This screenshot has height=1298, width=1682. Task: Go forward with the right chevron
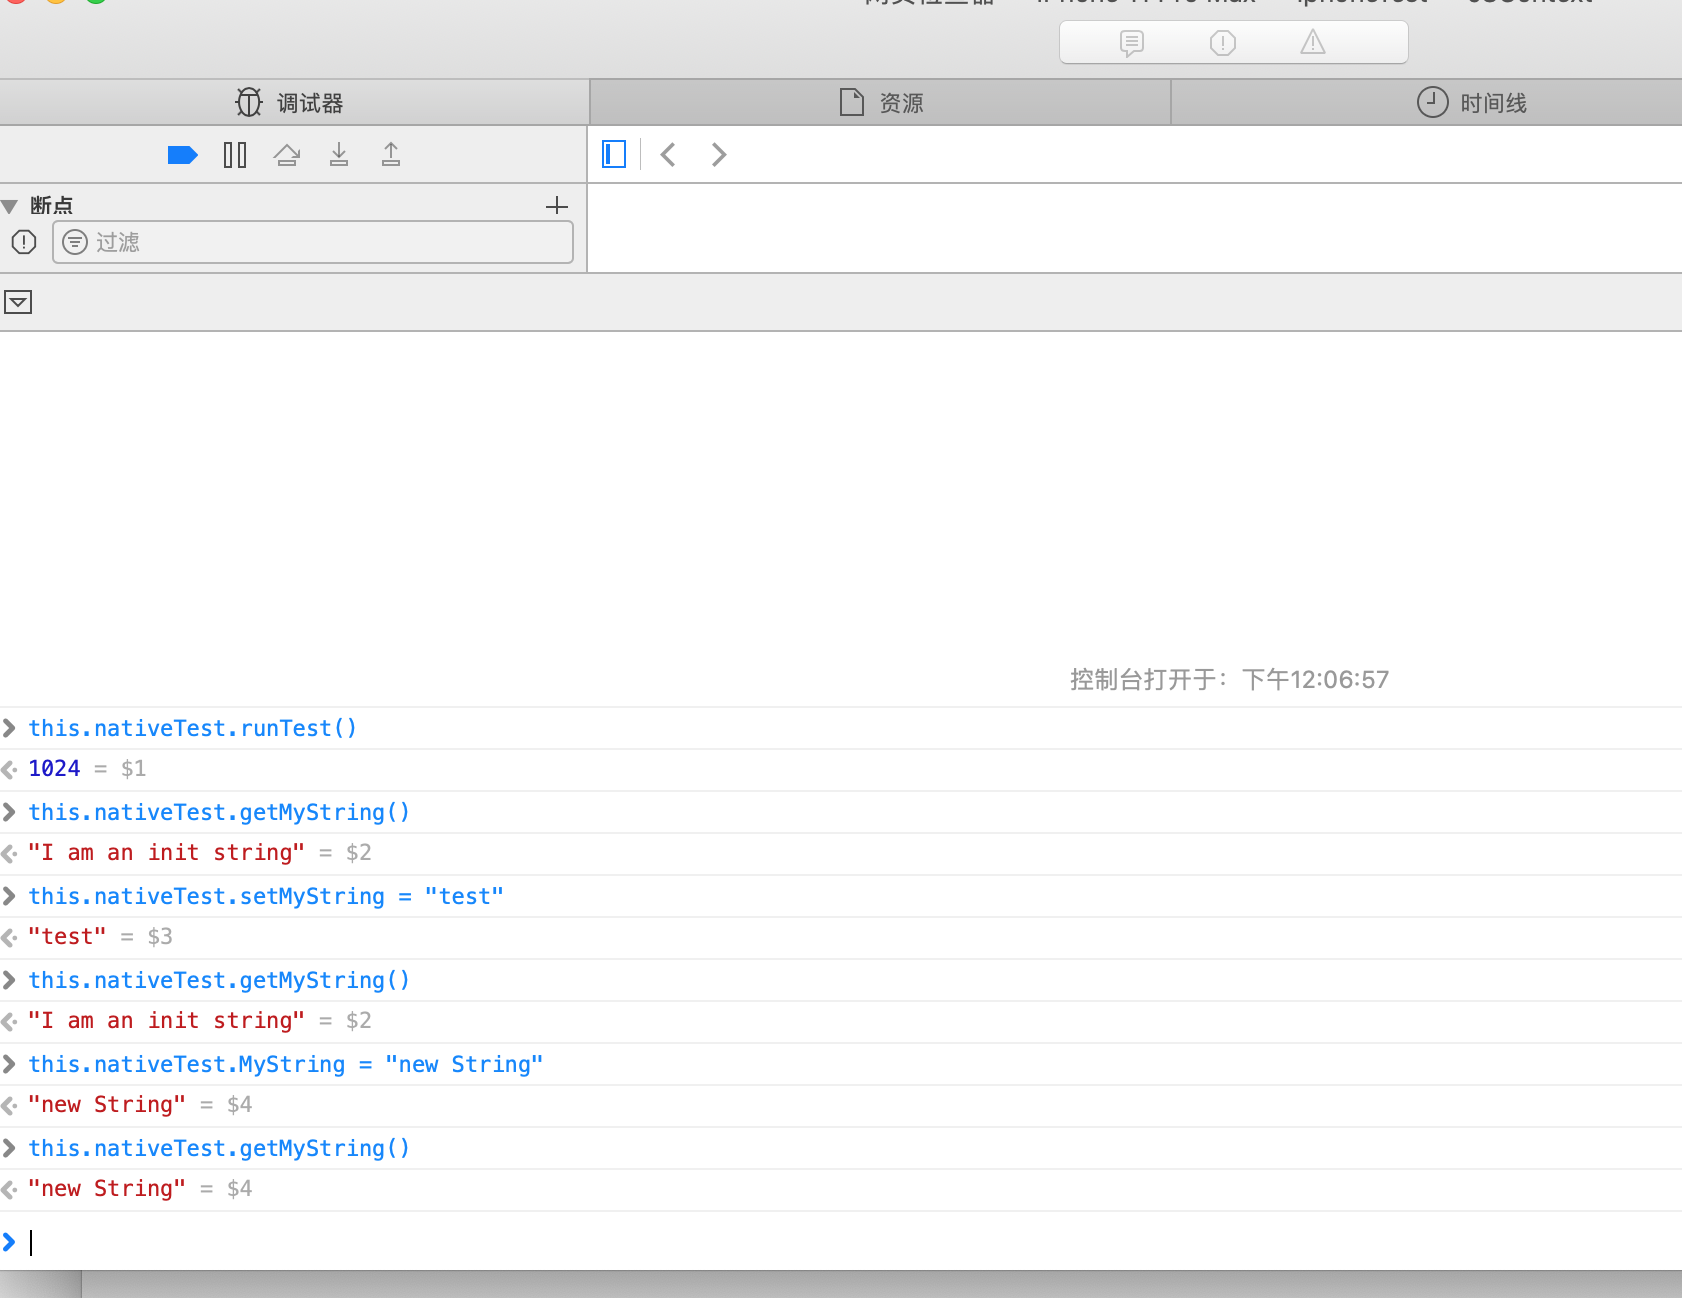(x=718, y=154)
